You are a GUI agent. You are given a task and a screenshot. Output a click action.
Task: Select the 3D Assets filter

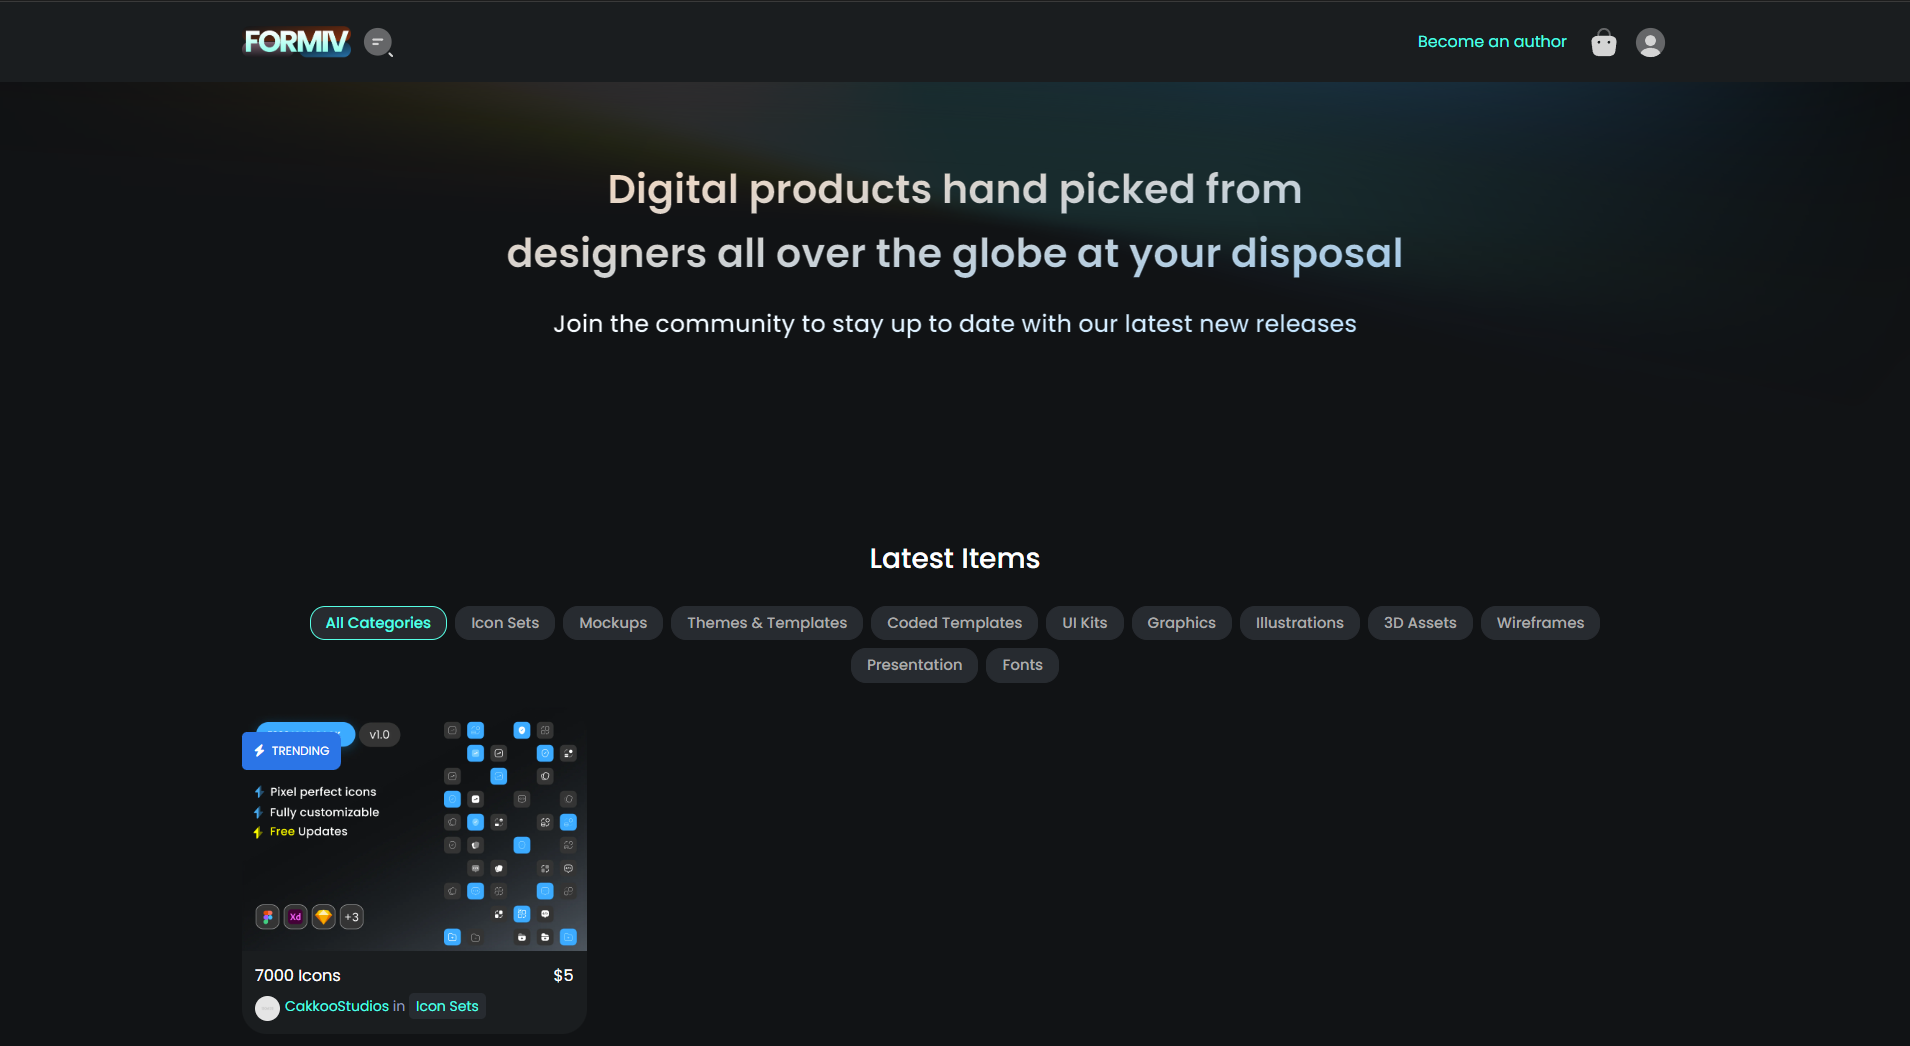pyautogui.click(x=1420, y=623)
